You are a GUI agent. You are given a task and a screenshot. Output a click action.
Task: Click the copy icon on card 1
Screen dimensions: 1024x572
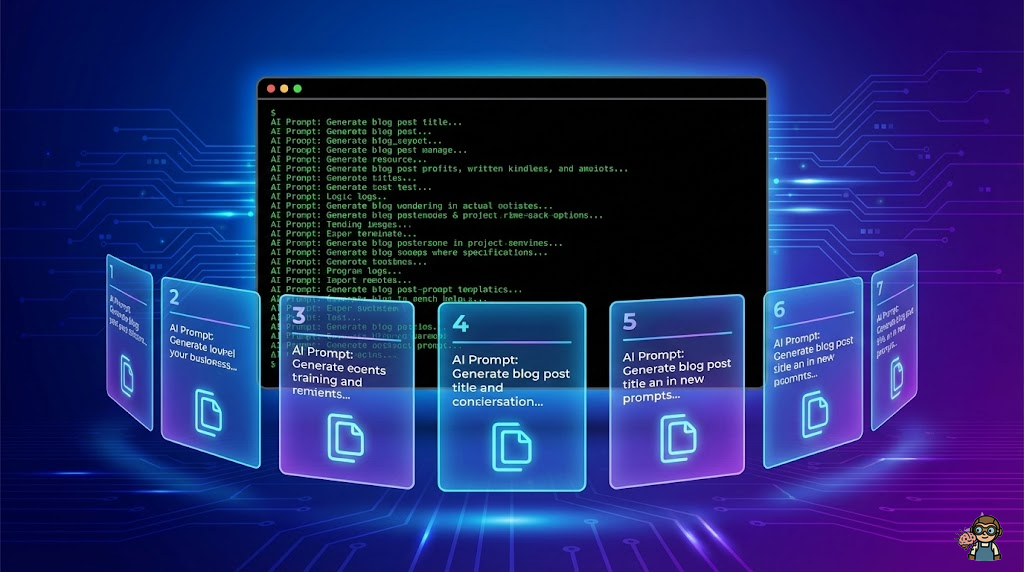click(x=127, y=377)
